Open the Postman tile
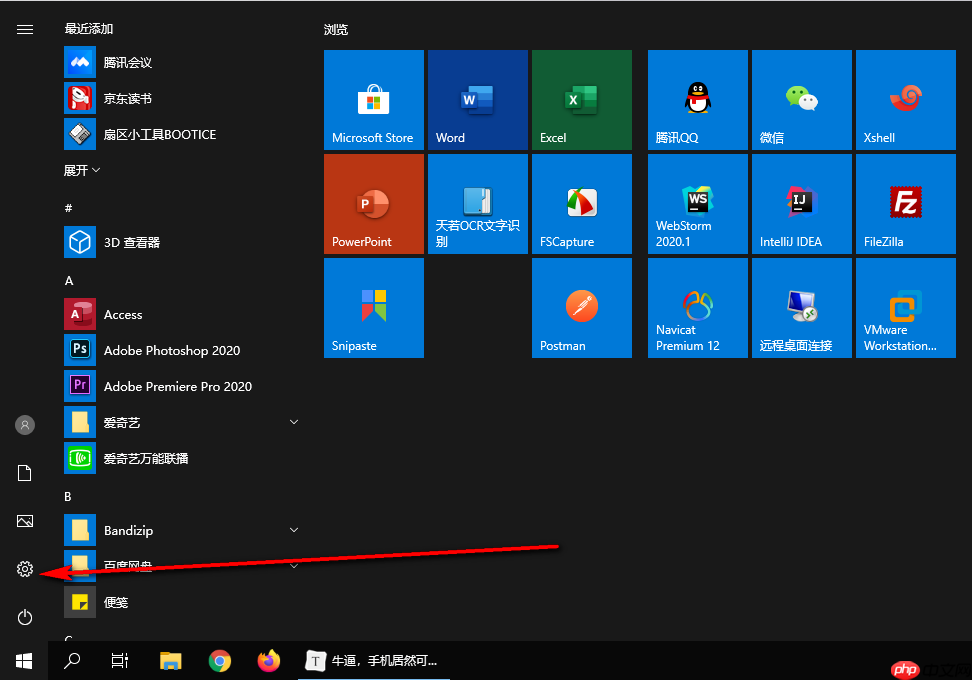 (x=581, y=308)
